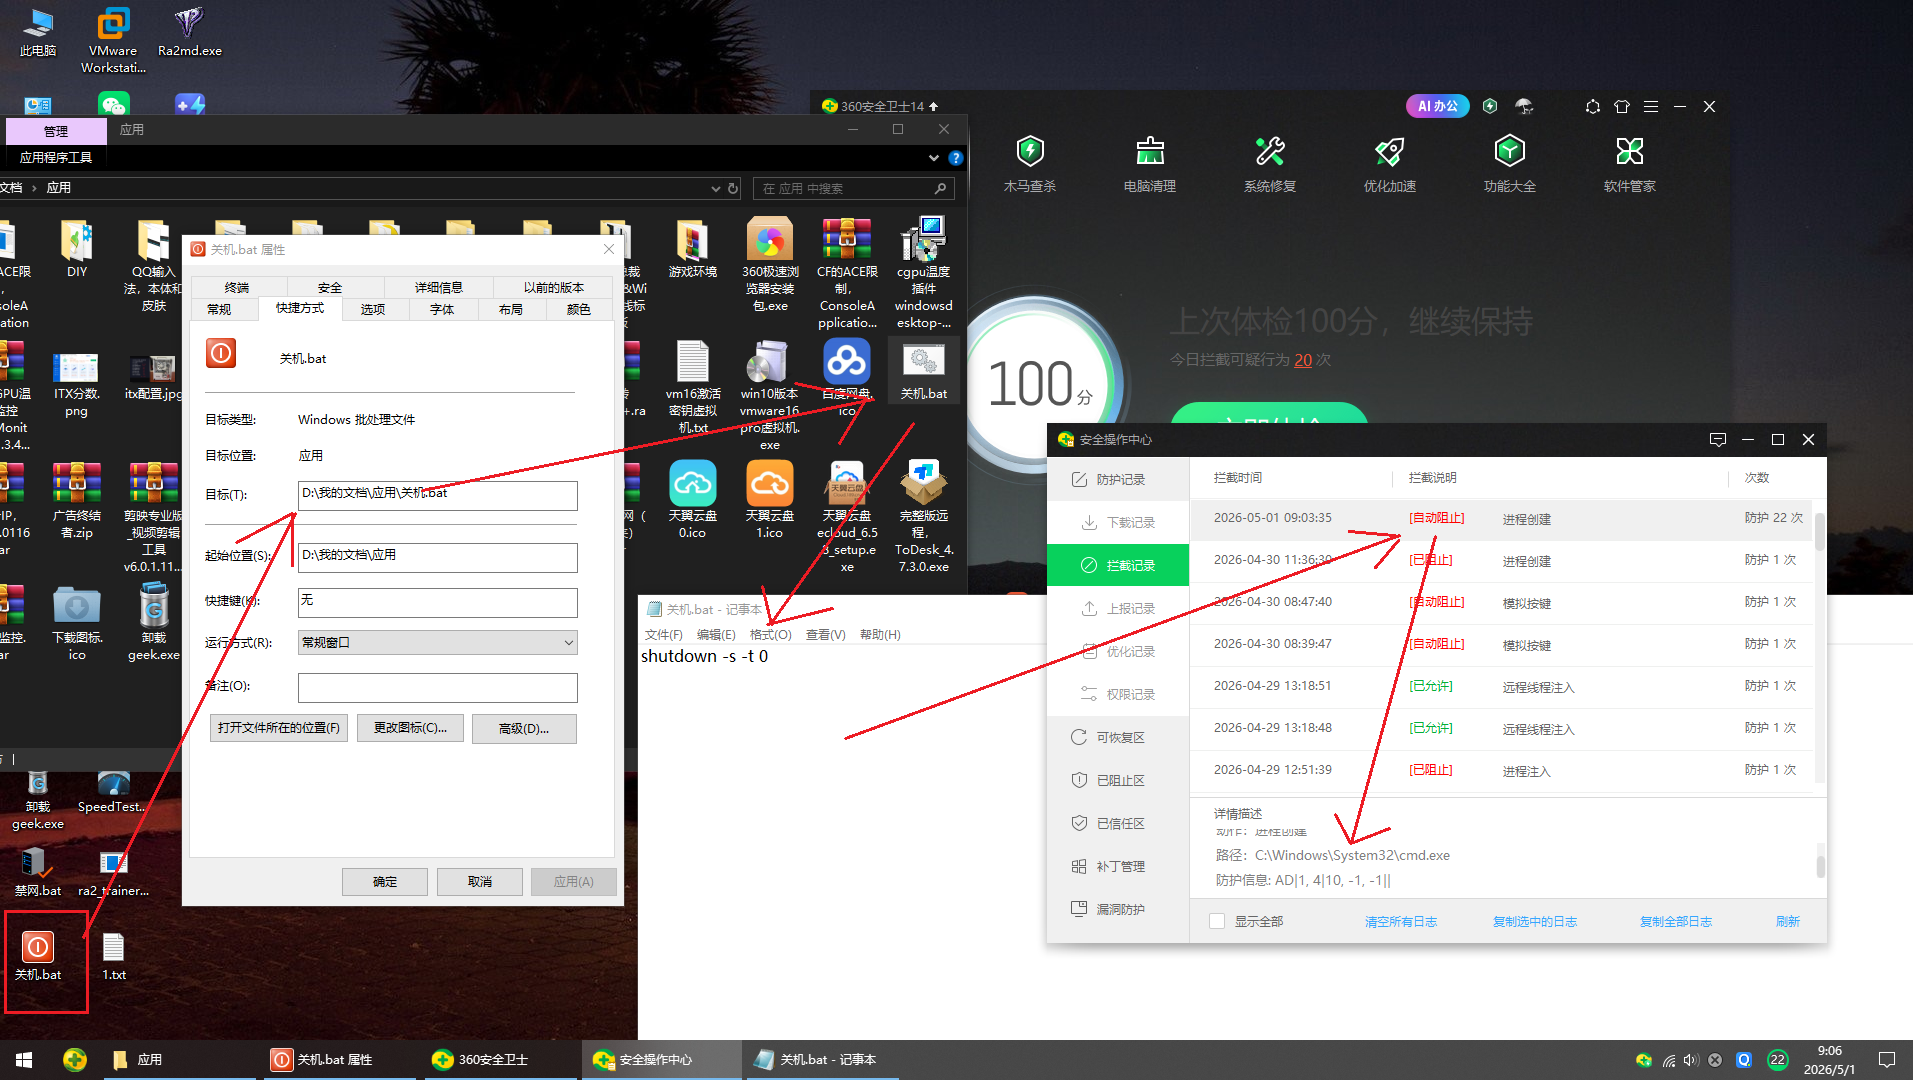Select the VMware Workstation desktop icon
This screenshot has height=1080, width=1913.
tap(113, 40)
